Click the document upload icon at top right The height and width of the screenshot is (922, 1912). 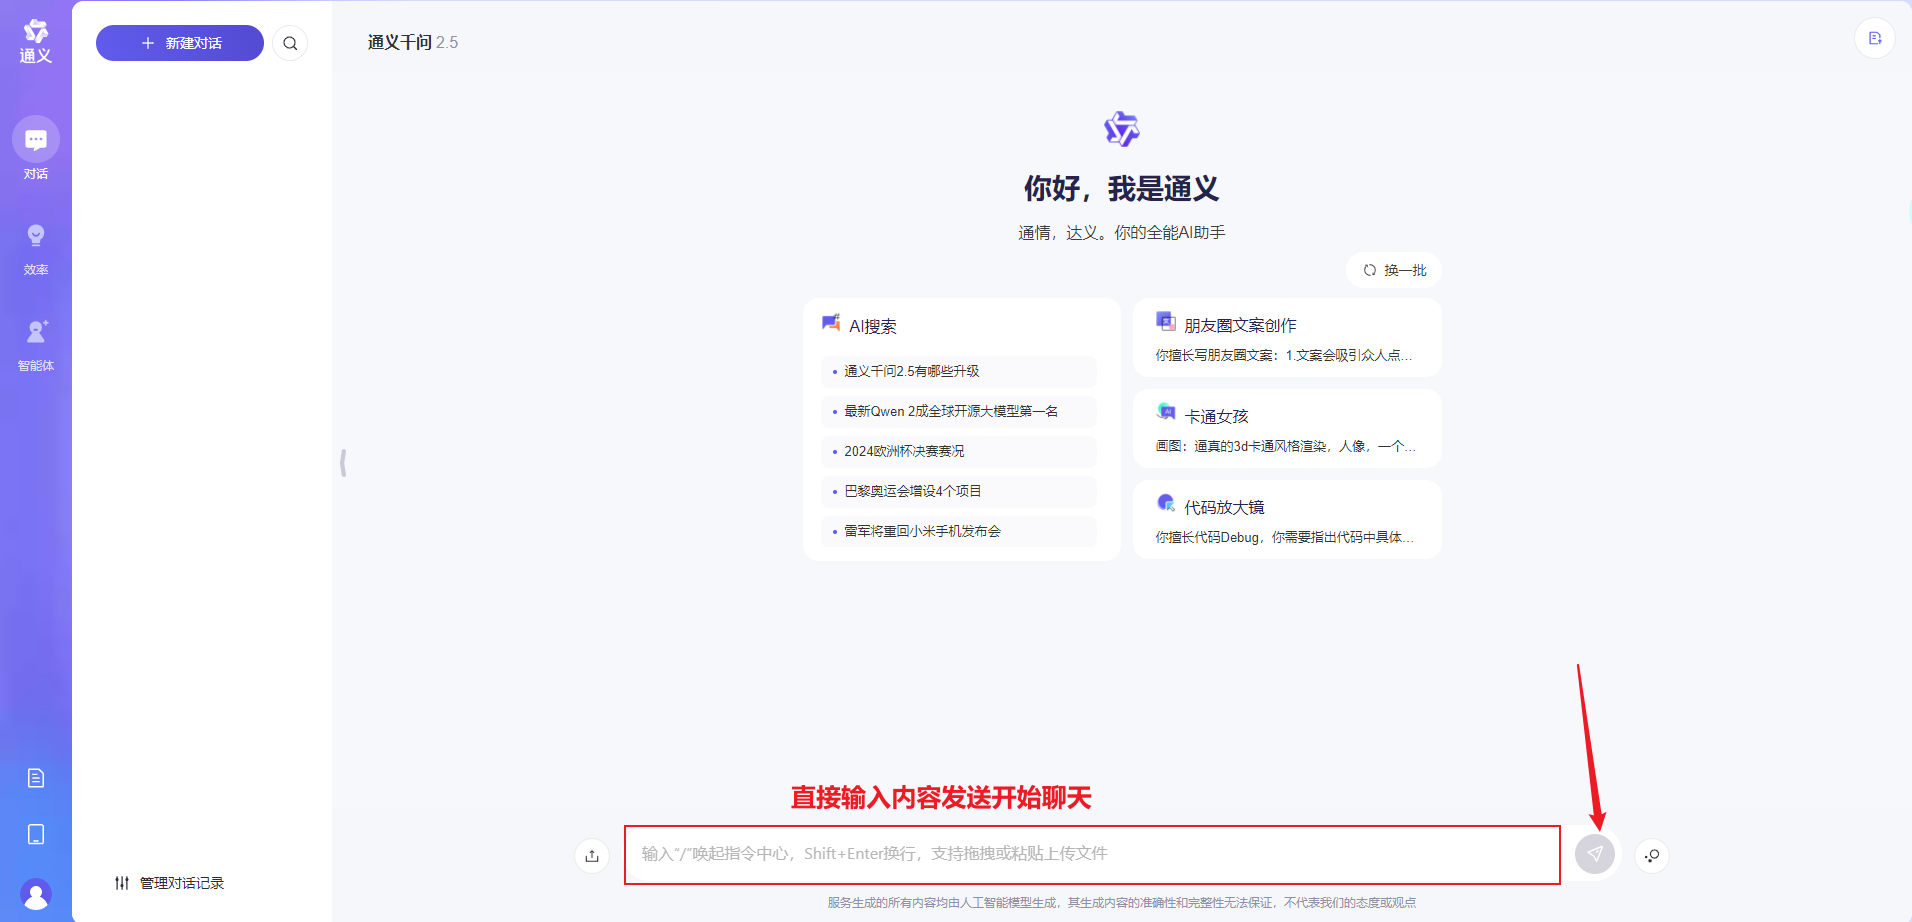coord(1875,37)
